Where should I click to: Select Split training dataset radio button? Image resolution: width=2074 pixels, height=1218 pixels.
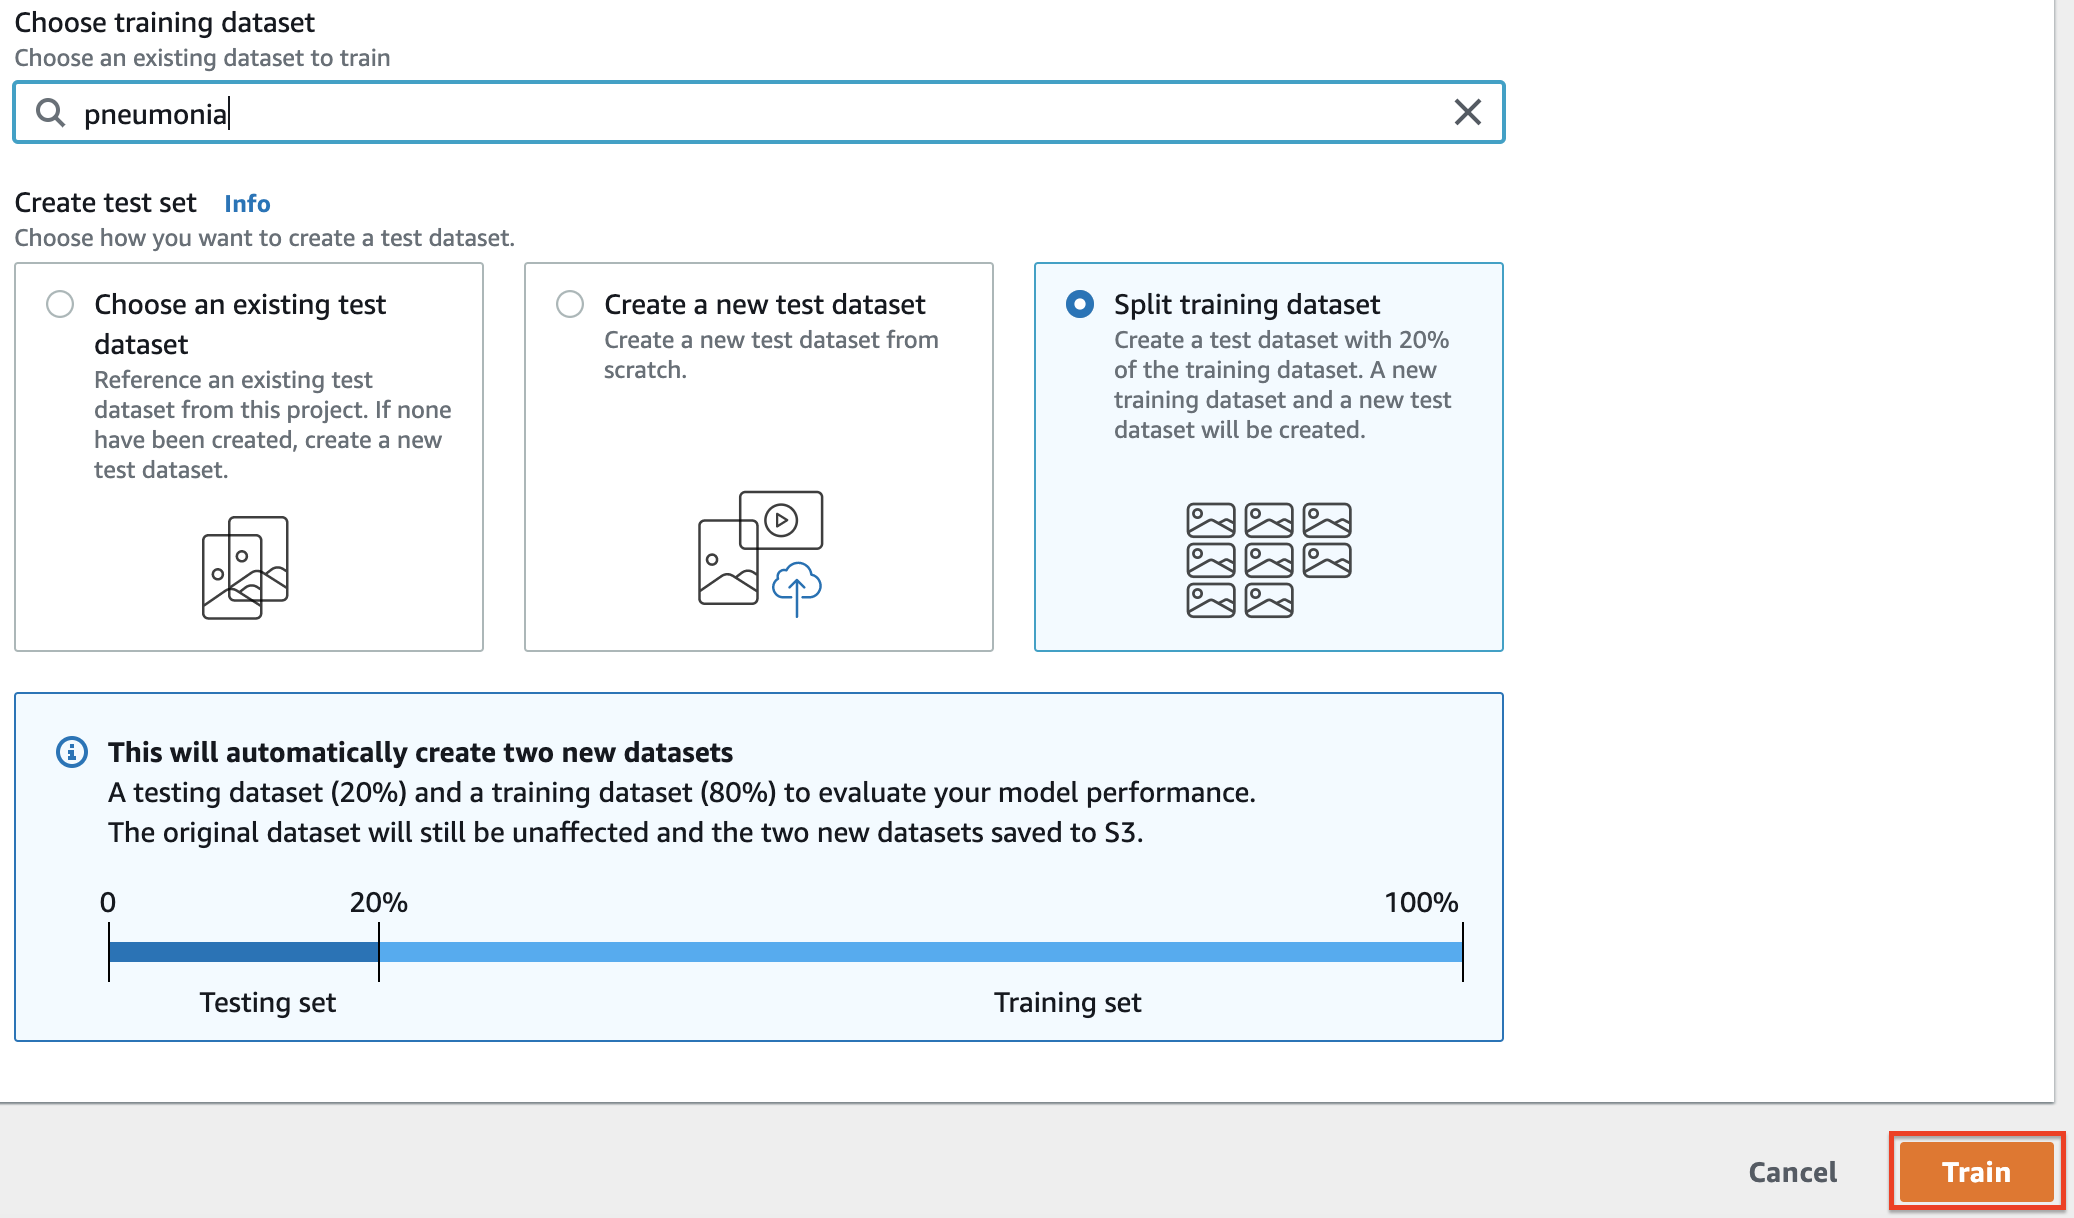pos(1080,304)
